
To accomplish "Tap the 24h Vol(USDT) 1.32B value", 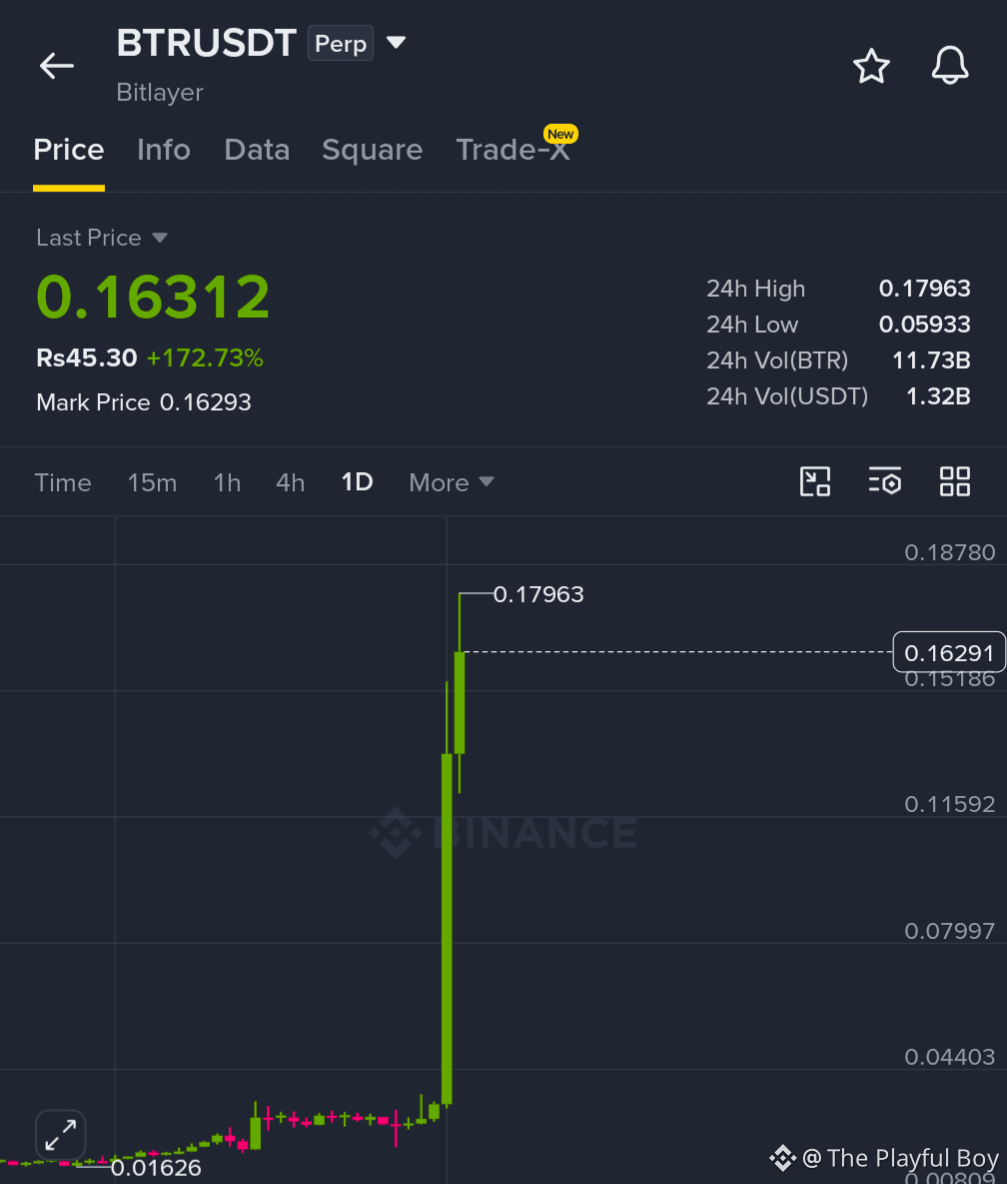I will pos(938,396).
